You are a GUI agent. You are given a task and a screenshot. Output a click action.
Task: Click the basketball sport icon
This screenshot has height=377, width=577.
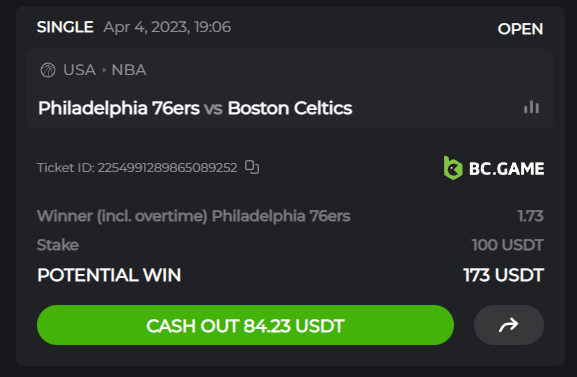[x=48, y=70]
